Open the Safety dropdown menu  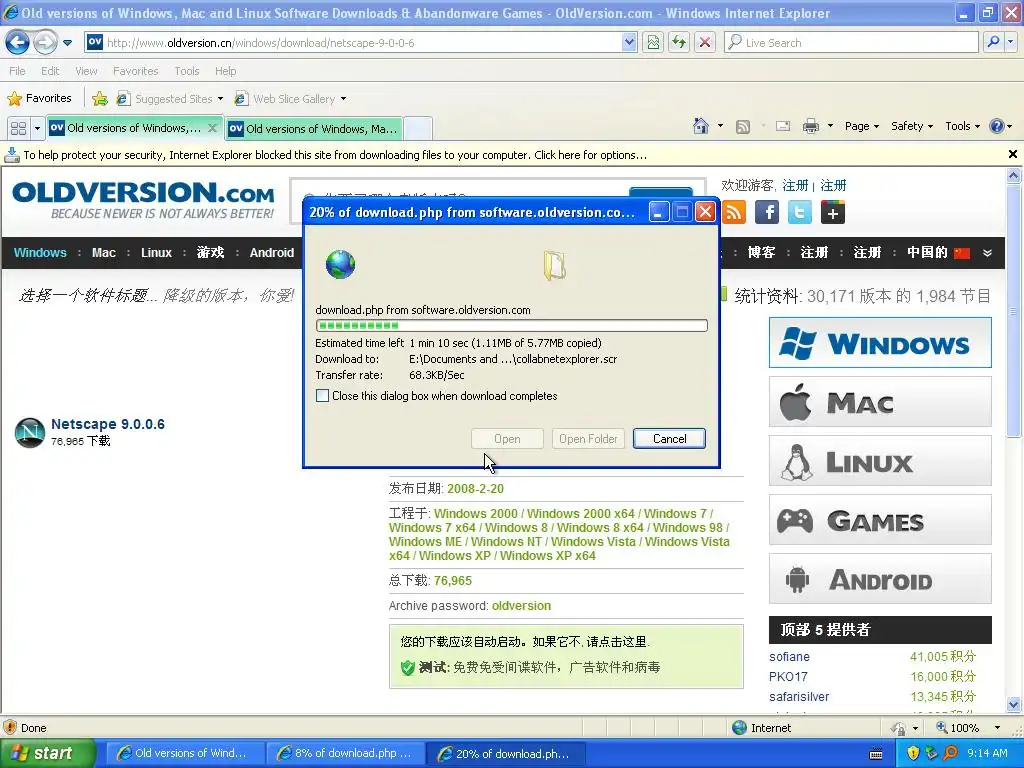tap(912, 126)
